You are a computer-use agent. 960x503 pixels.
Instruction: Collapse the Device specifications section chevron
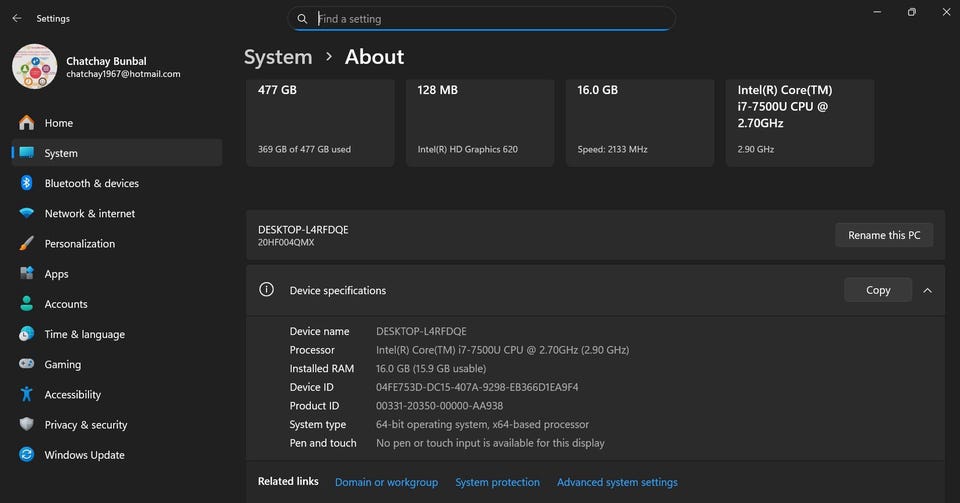(x=927, y=290)
